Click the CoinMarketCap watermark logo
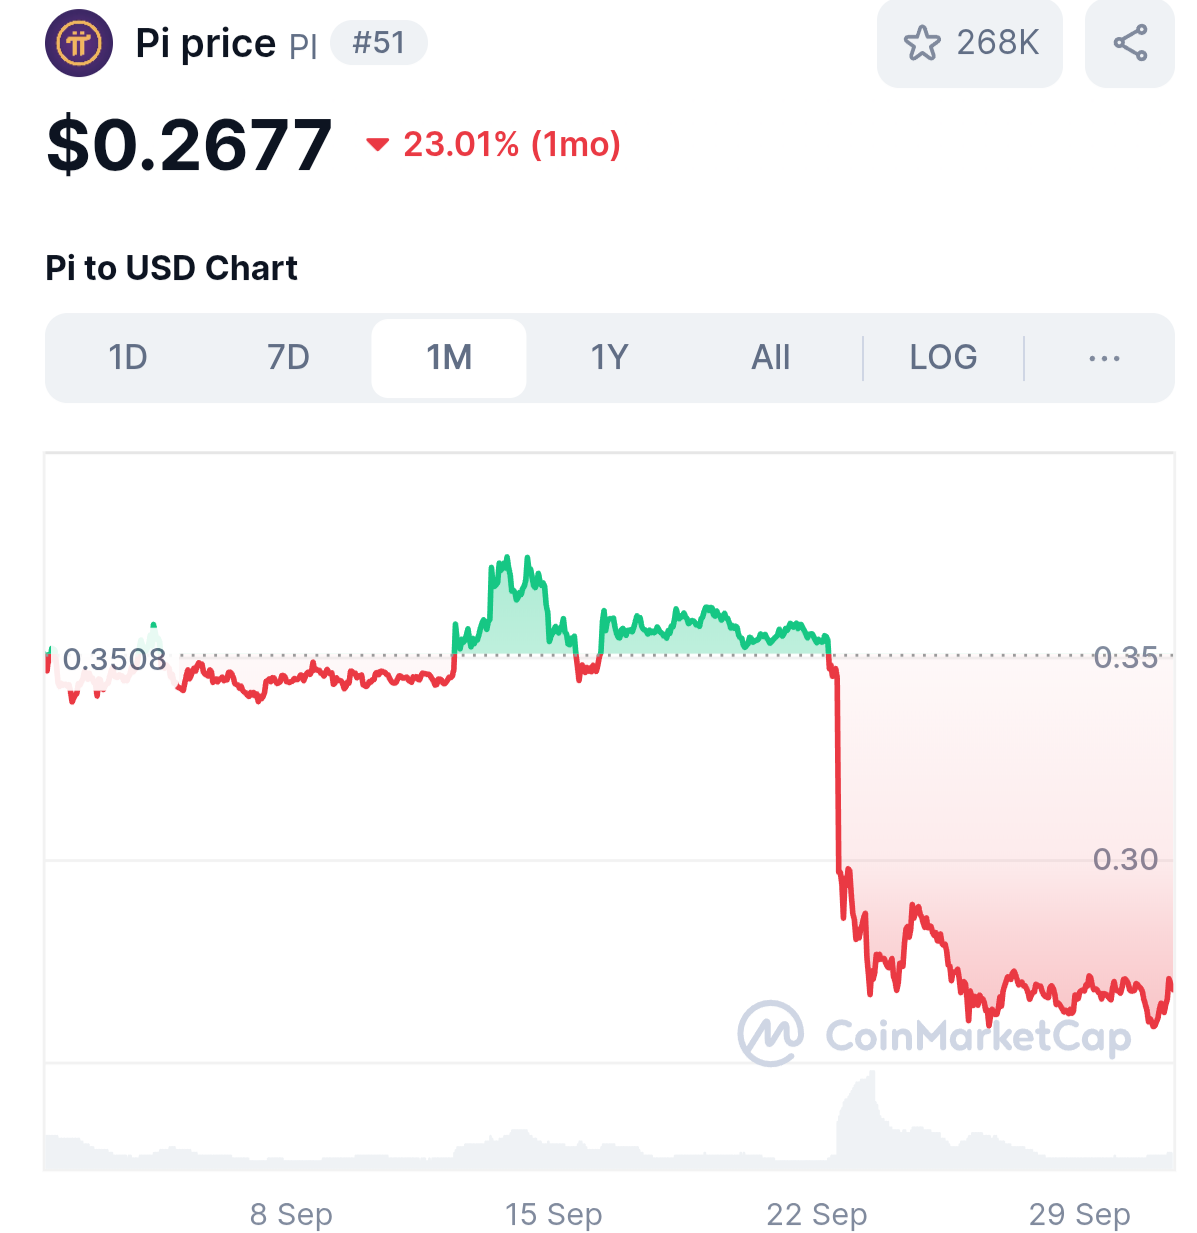This screenshot has width=1197, height=1233. pos(771,1033)
